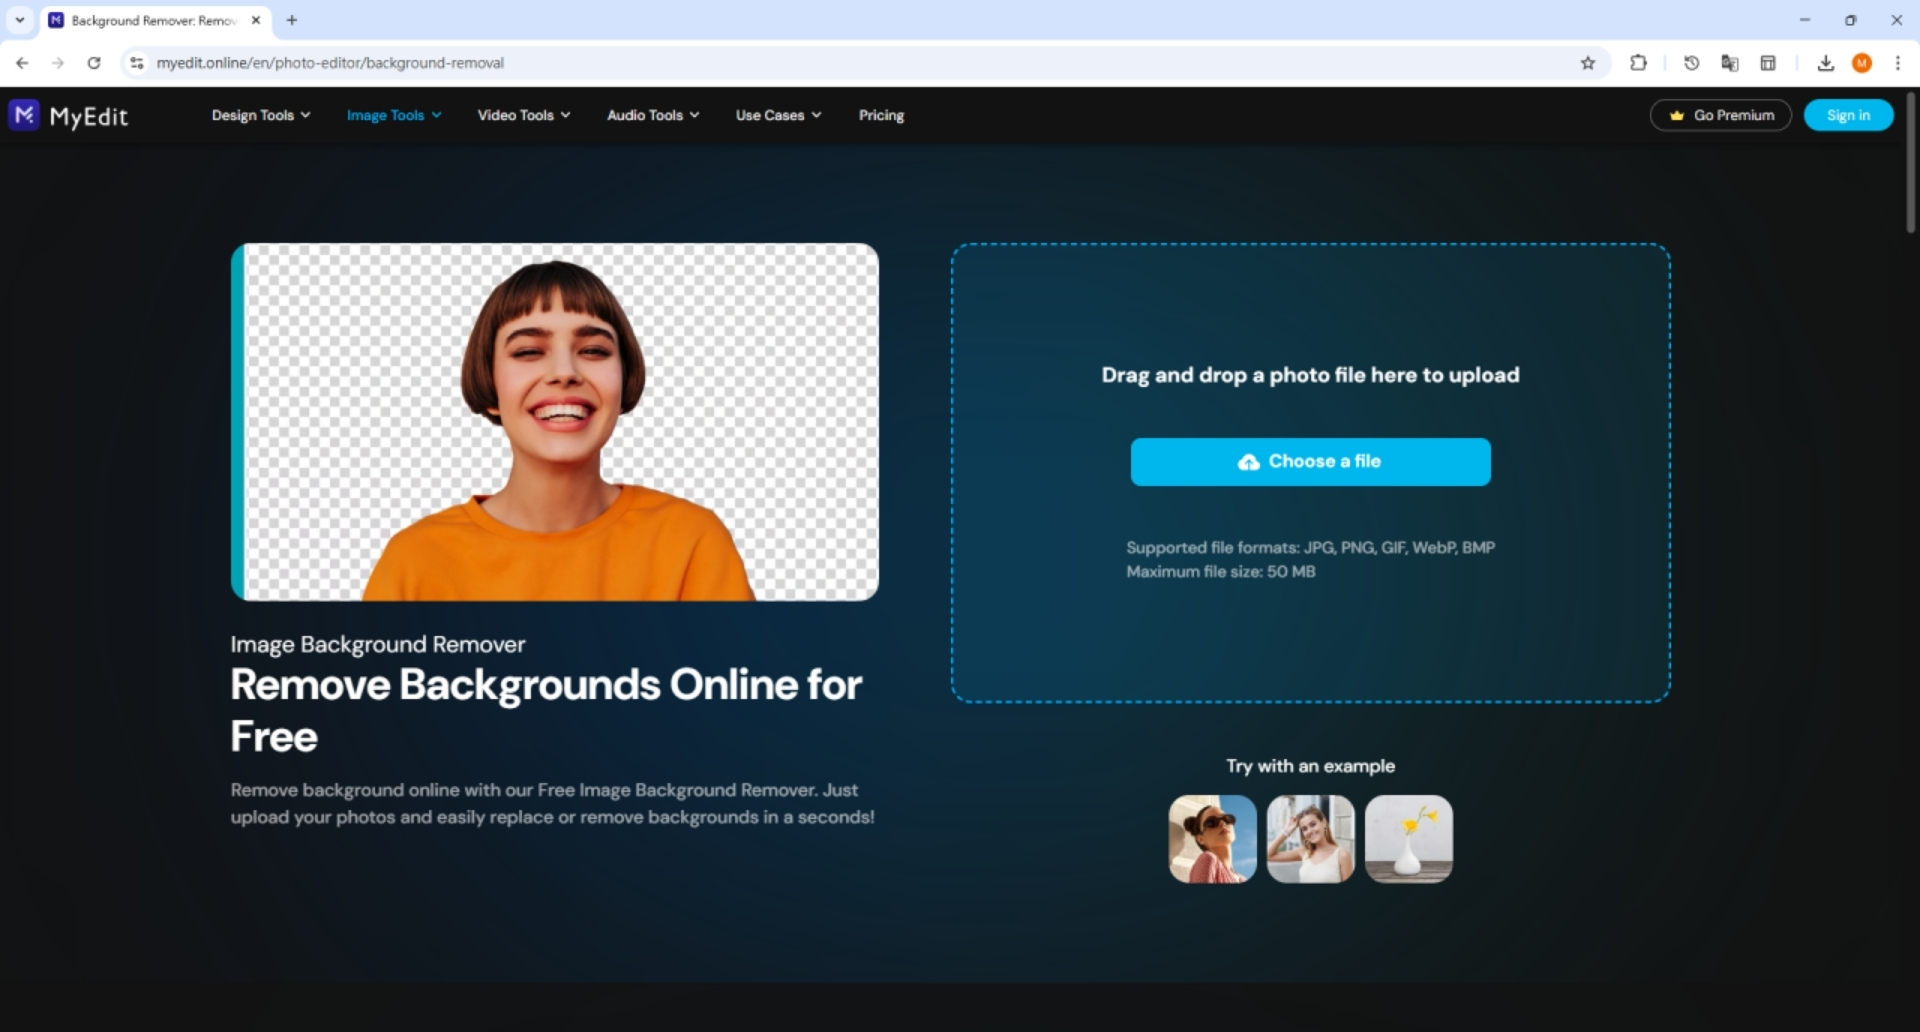
Task: Click the MyEdit wordmark text
Action: tap(89, 116)
